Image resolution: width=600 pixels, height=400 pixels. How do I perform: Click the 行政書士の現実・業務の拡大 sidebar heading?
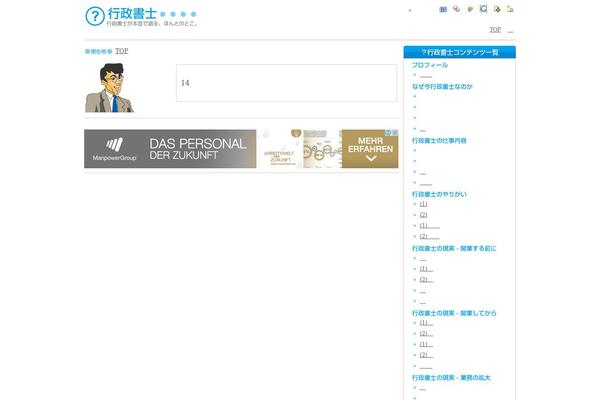point(451,377)
